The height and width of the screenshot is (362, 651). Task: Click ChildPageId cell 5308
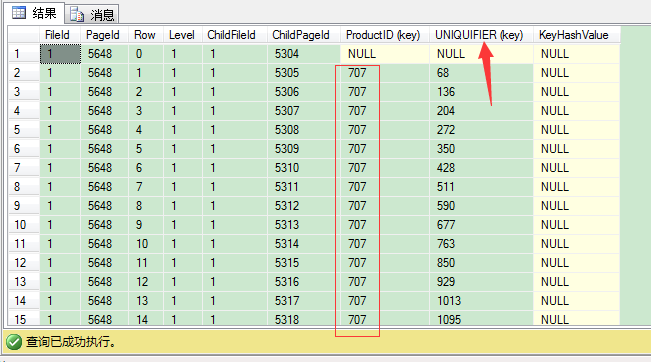tap(304, 130)
